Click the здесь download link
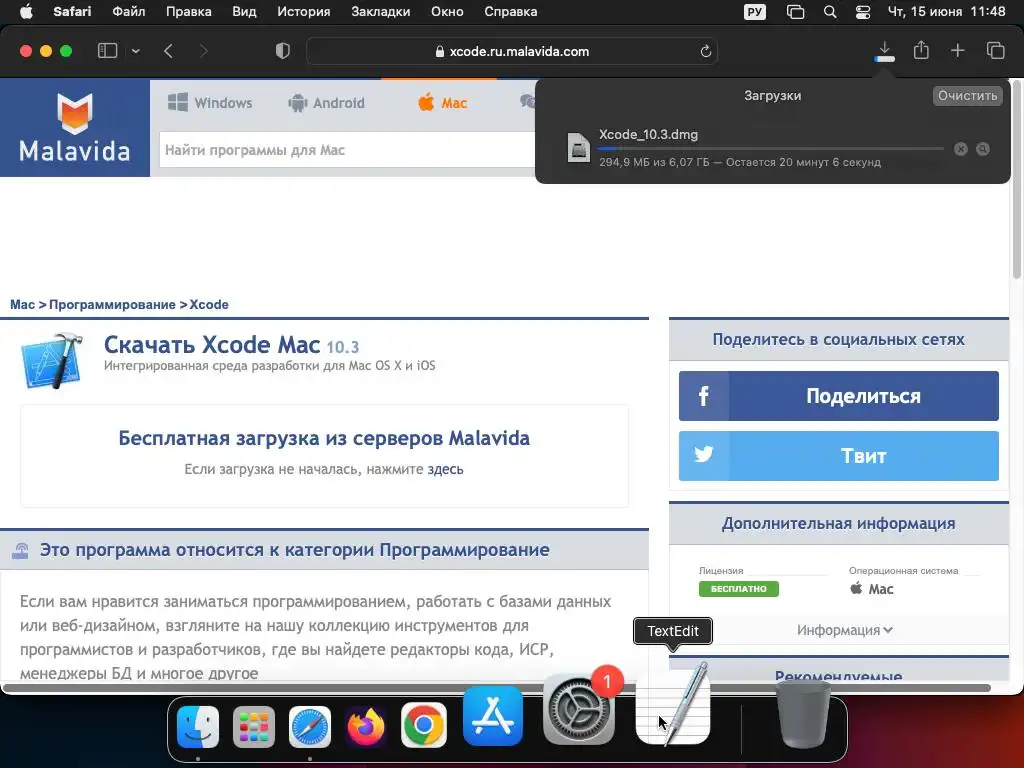 point(445,469)
